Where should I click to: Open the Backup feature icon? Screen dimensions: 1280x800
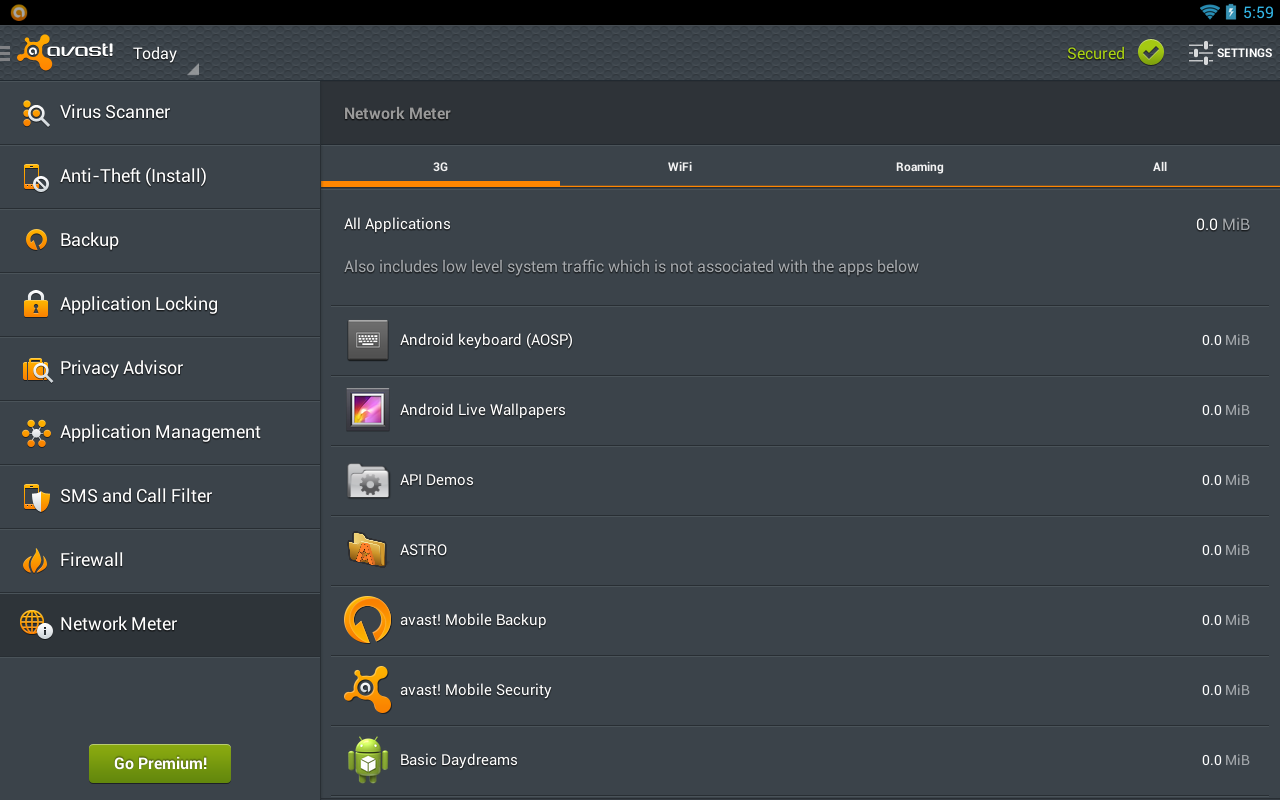click(35, 240)
